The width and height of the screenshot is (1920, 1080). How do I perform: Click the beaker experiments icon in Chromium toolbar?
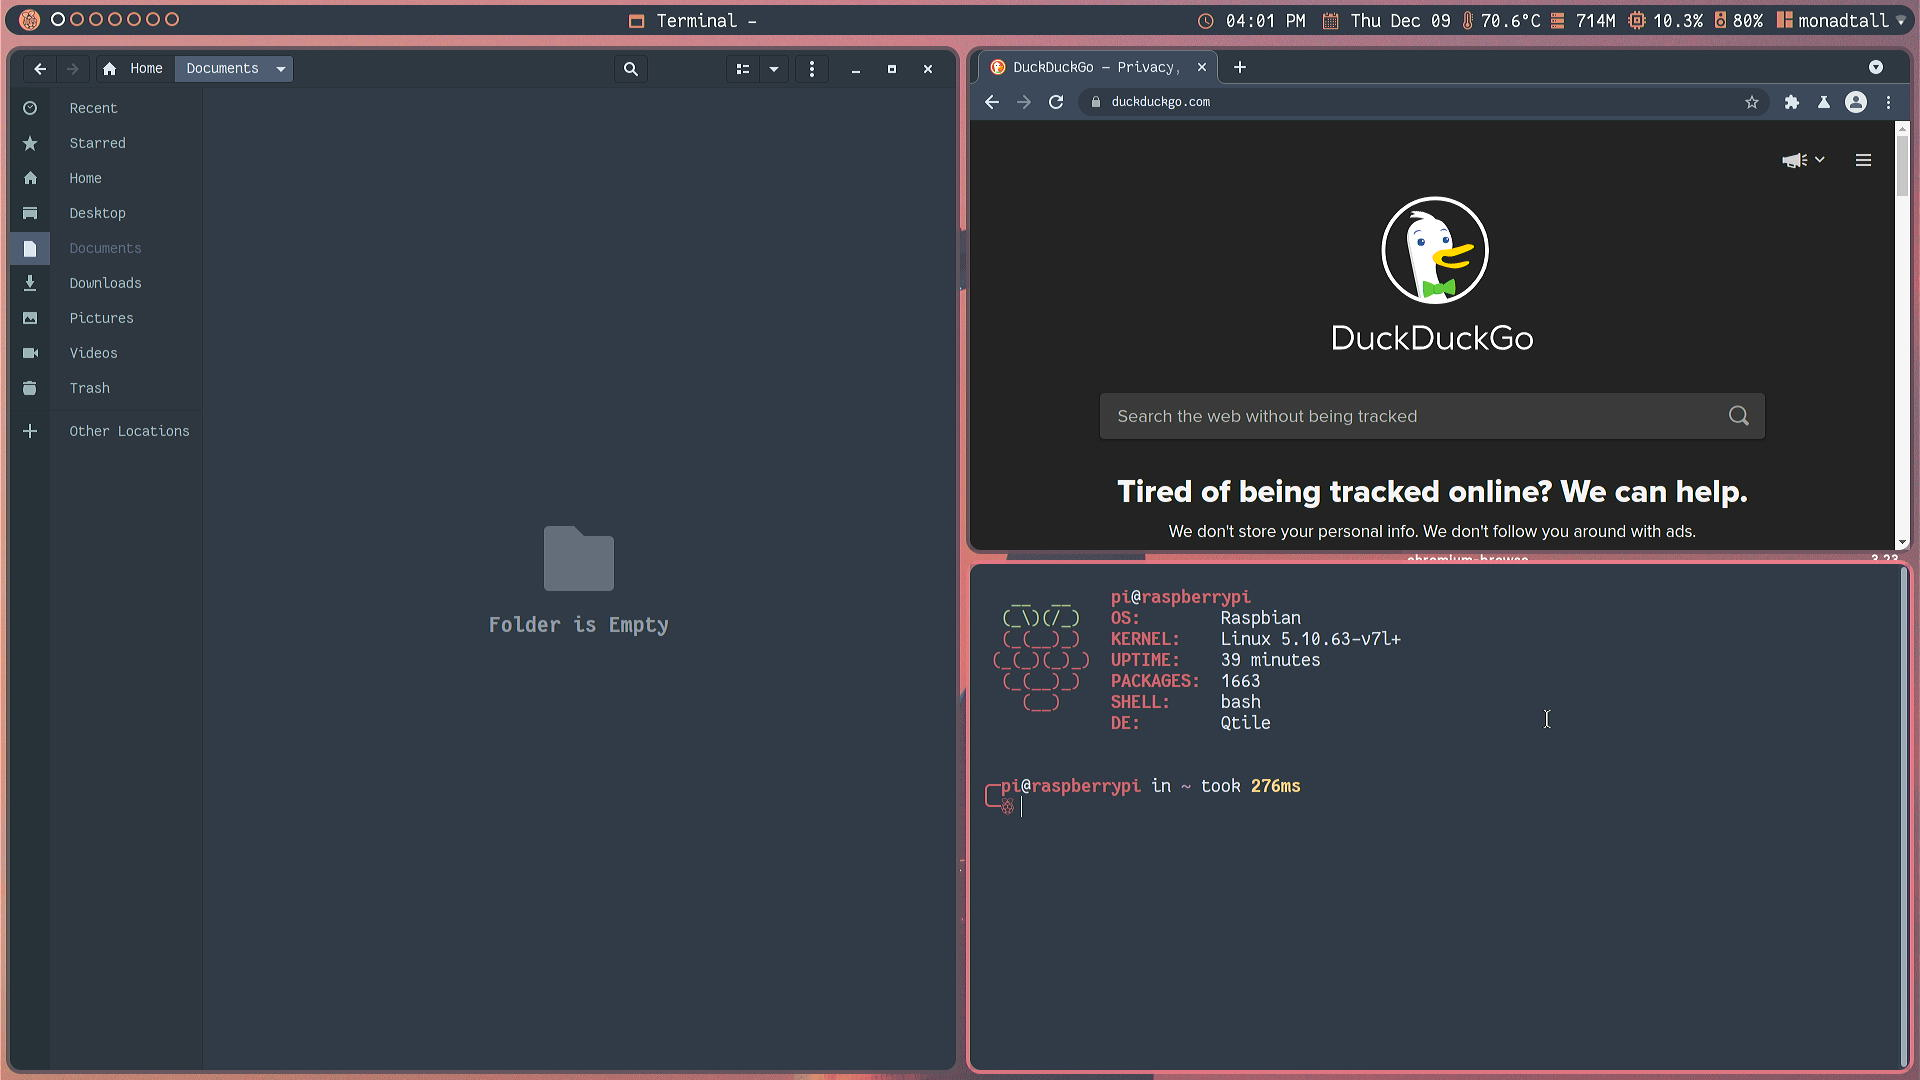[1825, 102]
